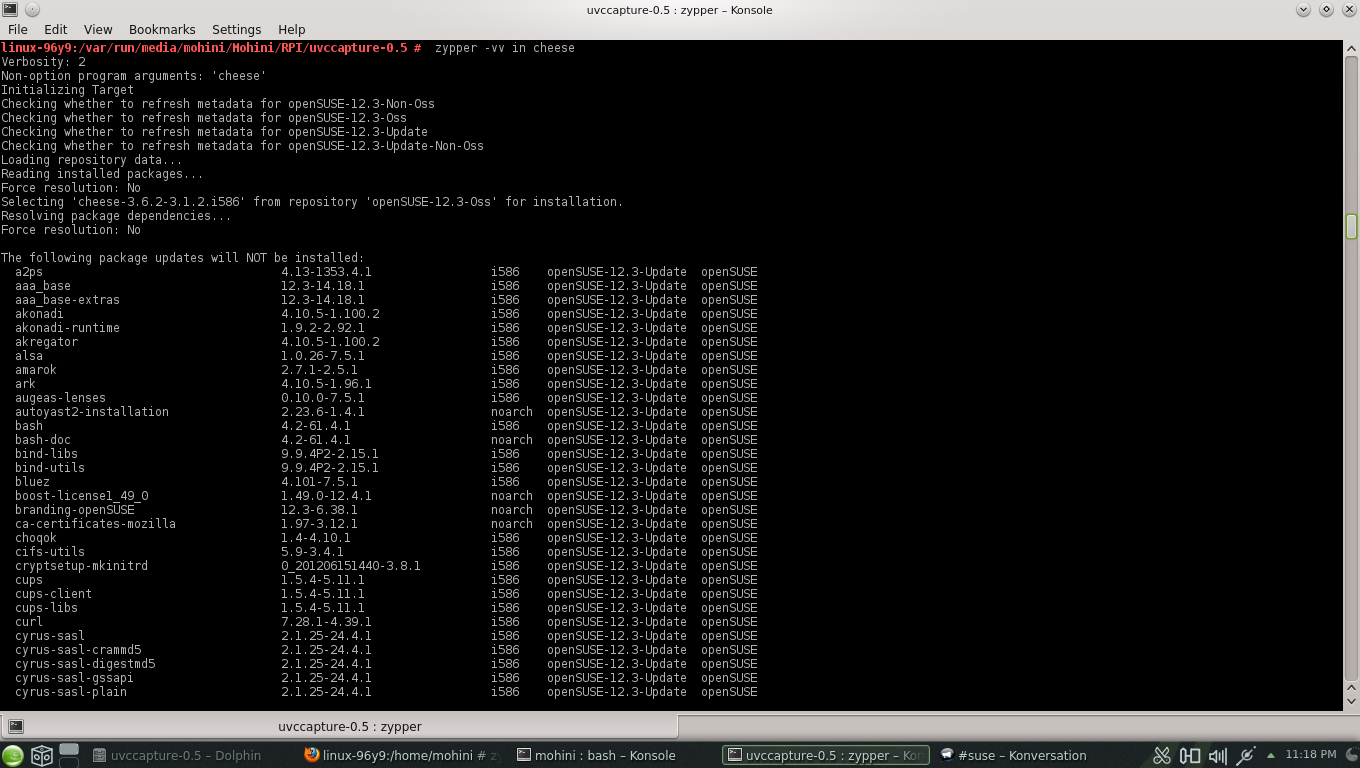
Task: Click the 'choqok' package name
Action: (36, 538)
